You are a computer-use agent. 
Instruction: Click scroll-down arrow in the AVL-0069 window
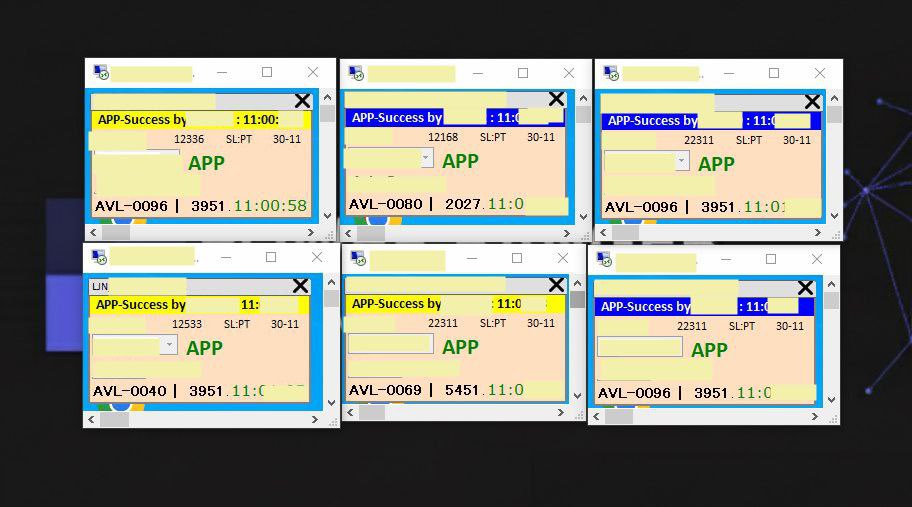(x=578, y=396)
